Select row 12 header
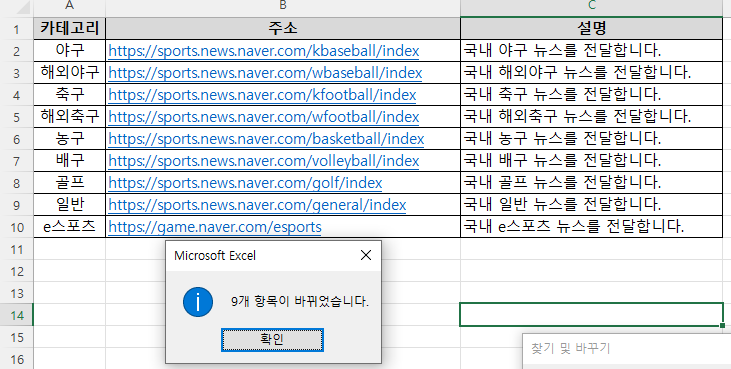This screenshot has height=369, width=731. pos(16,271)
